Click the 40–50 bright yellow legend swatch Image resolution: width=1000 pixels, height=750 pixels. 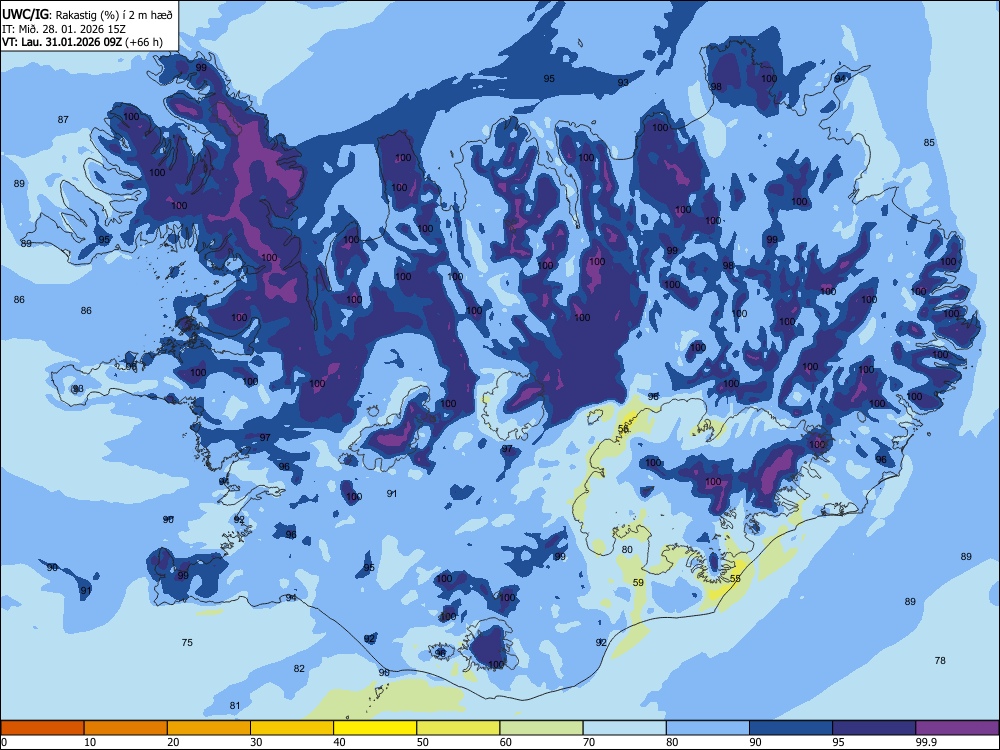pos(375,728)
